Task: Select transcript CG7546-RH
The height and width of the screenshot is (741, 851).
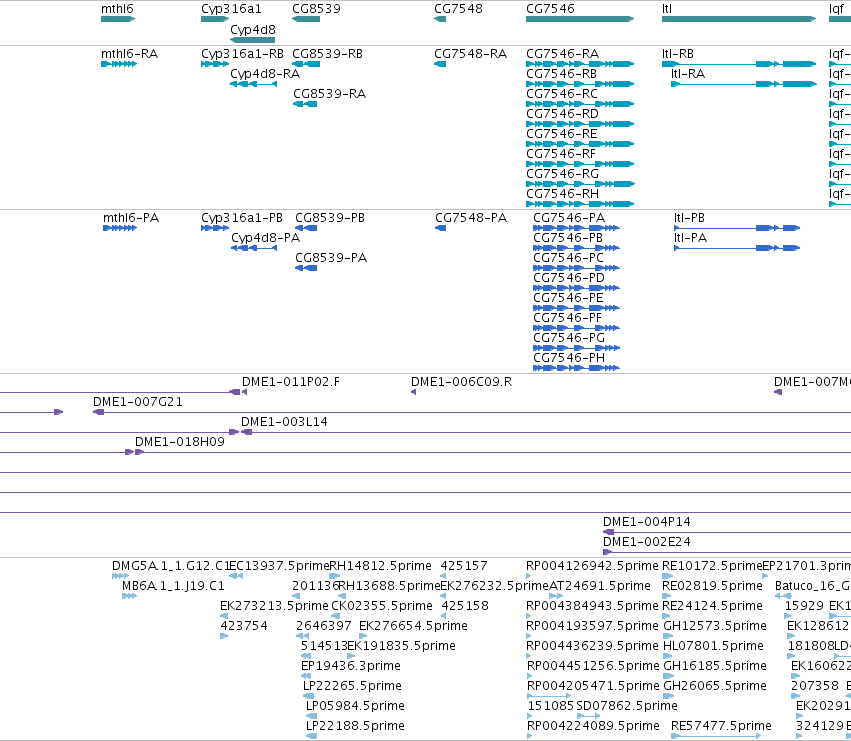Action: 580,204
